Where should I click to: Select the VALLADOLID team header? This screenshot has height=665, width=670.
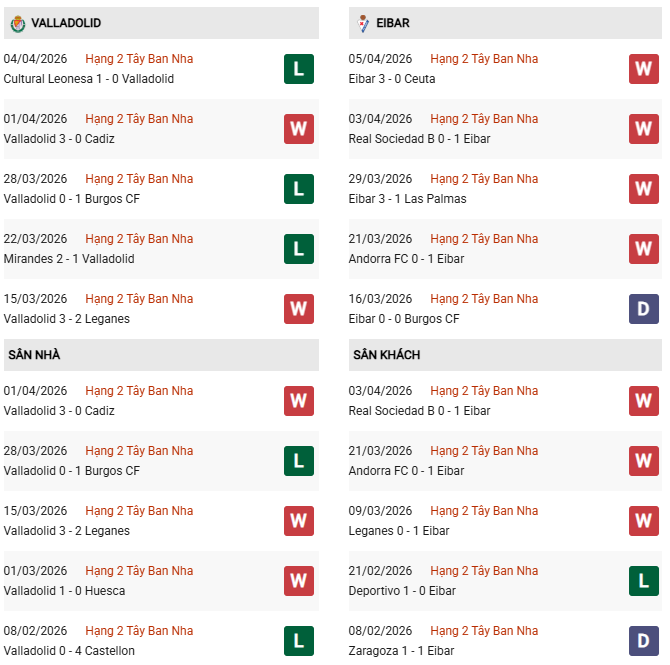pos(66,23)
